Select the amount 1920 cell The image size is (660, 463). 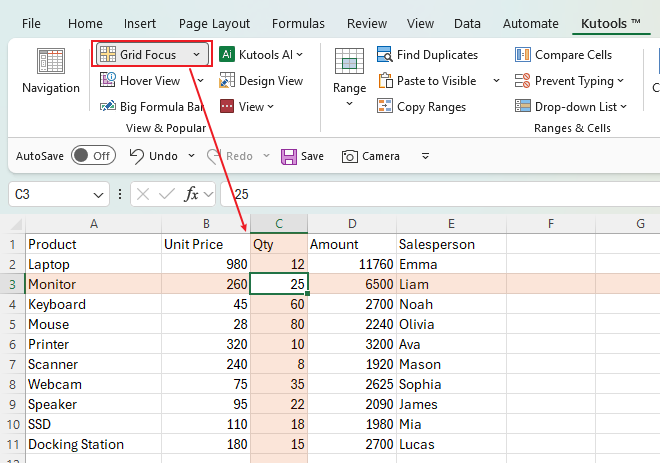coord(352,364)
